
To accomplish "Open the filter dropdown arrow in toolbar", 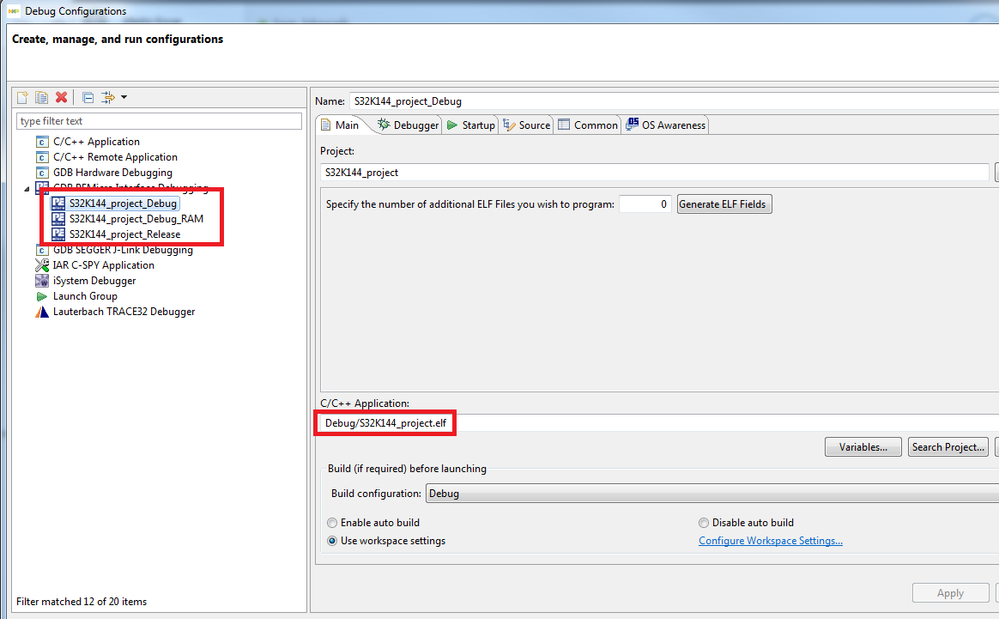I will [124, 97].
